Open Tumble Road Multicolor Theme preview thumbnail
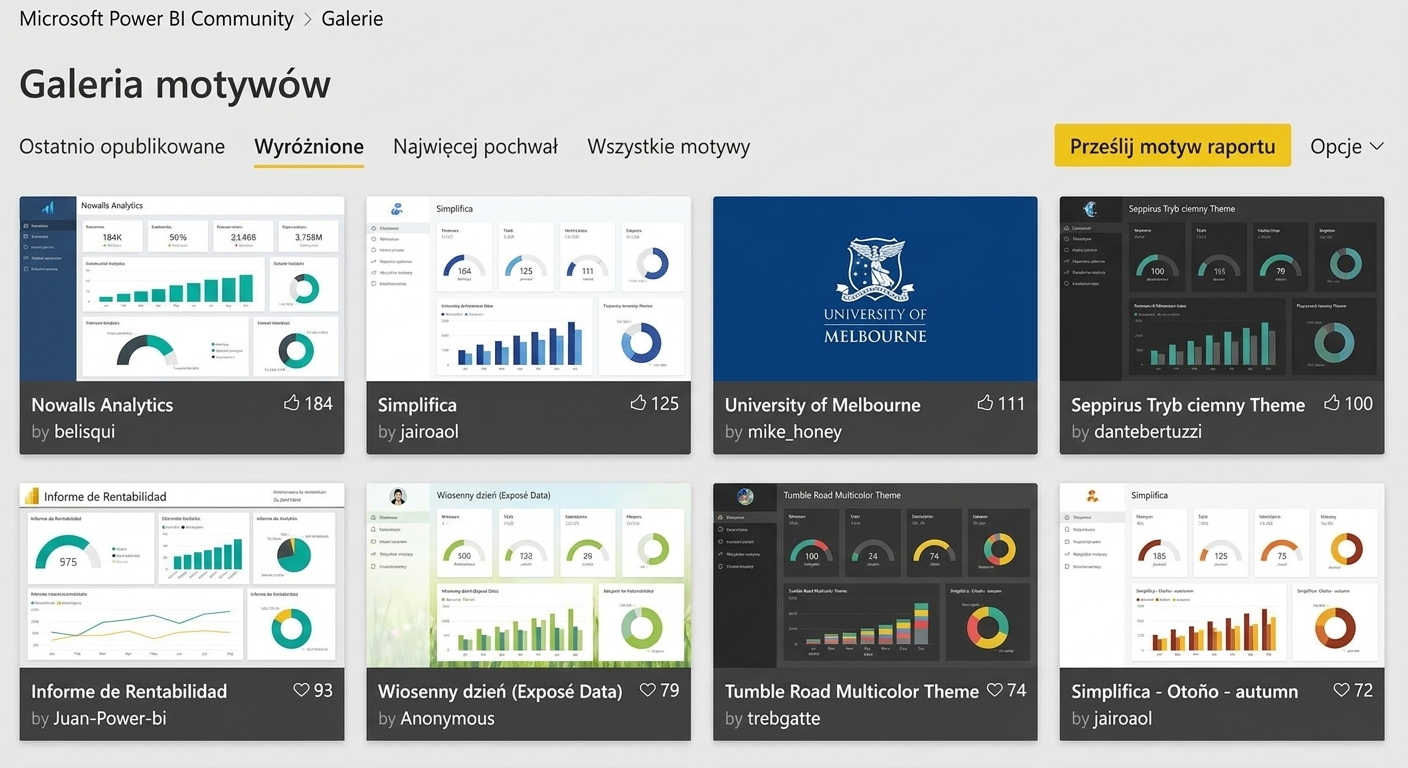This screenshot has width=1408, height=768. 875,575
